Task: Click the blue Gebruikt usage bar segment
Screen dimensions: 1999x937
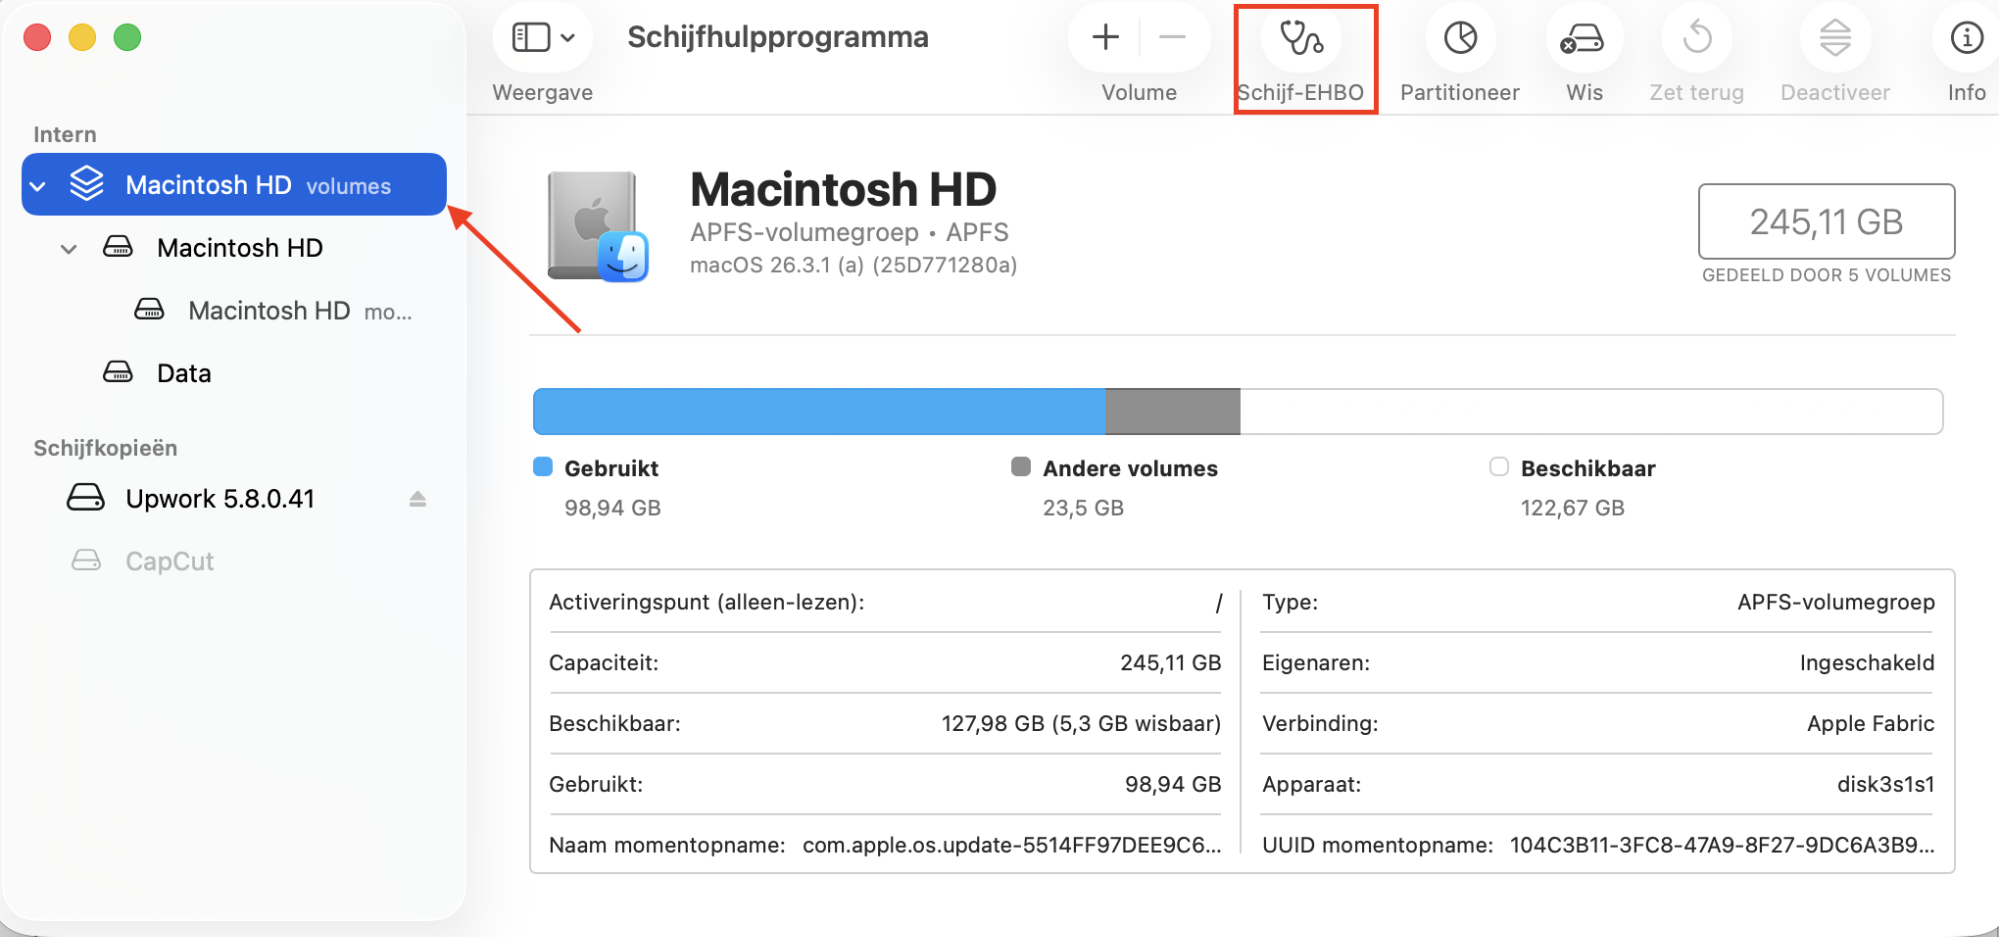Action: (x=819, y=411)
